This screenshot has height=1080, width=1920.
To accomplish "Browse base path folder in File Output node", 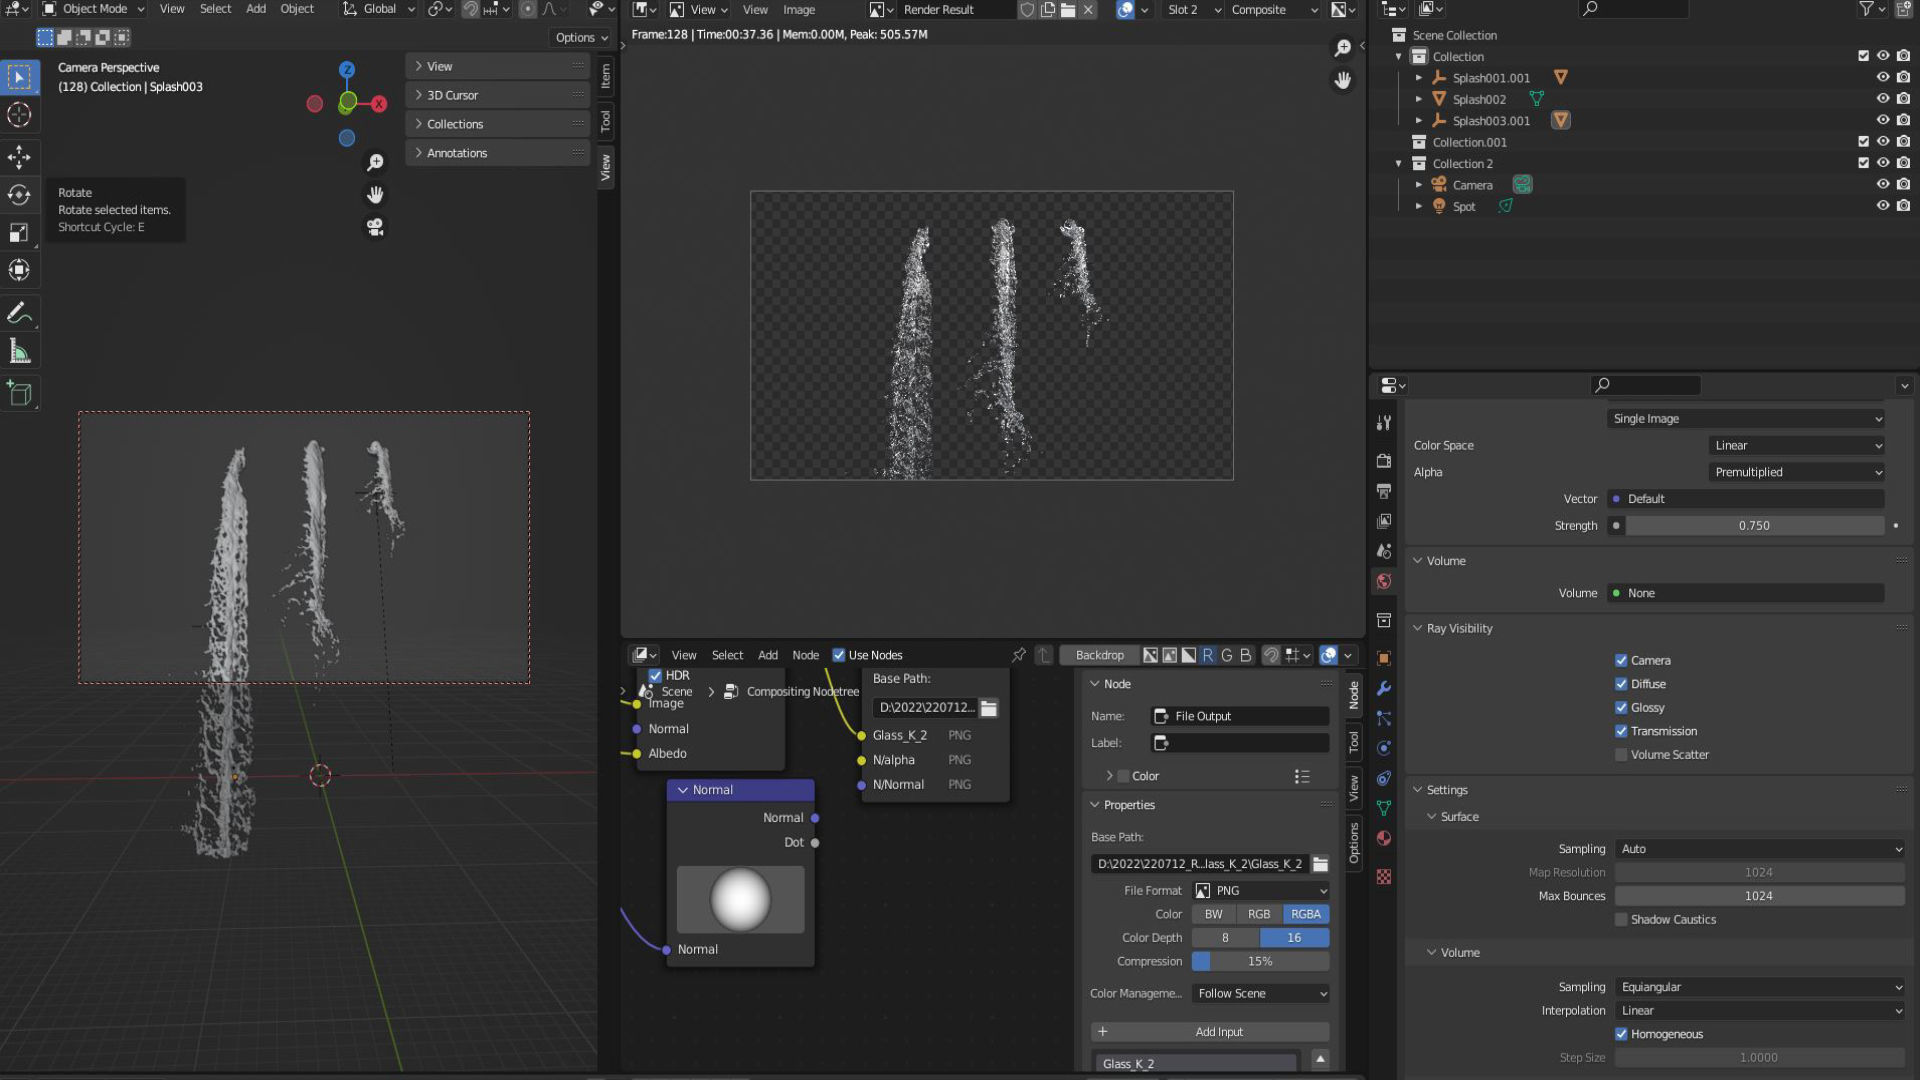I will click(x=989, y=708).
